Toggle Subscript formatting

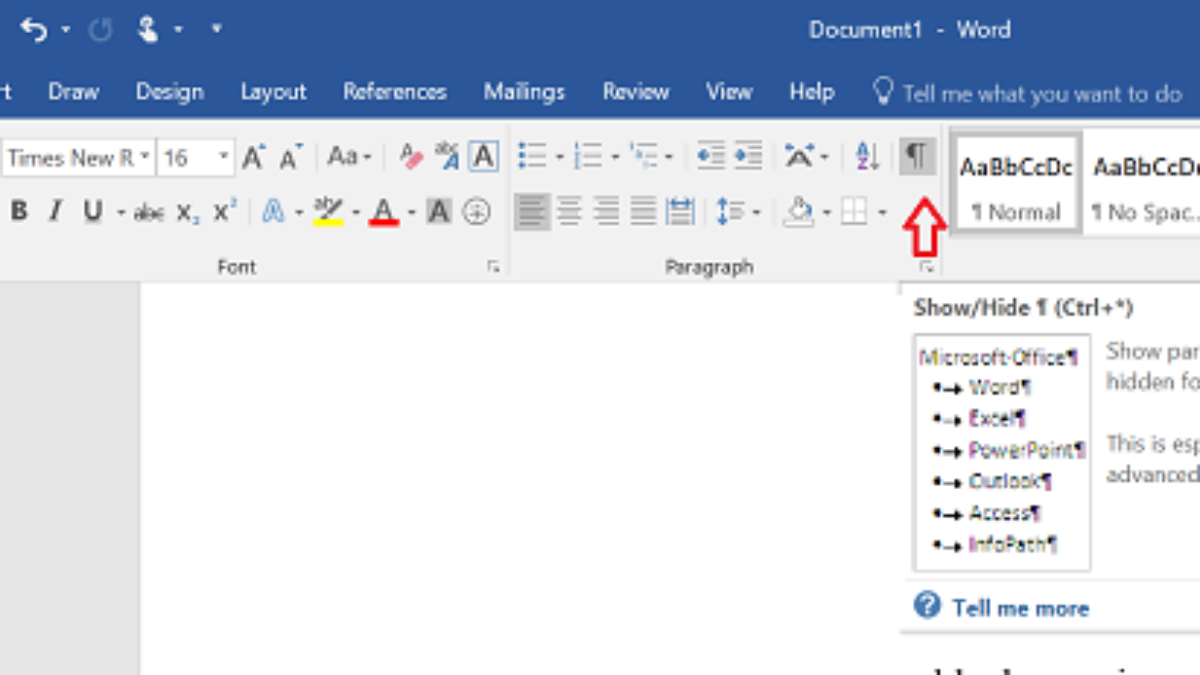click(187, 212)
